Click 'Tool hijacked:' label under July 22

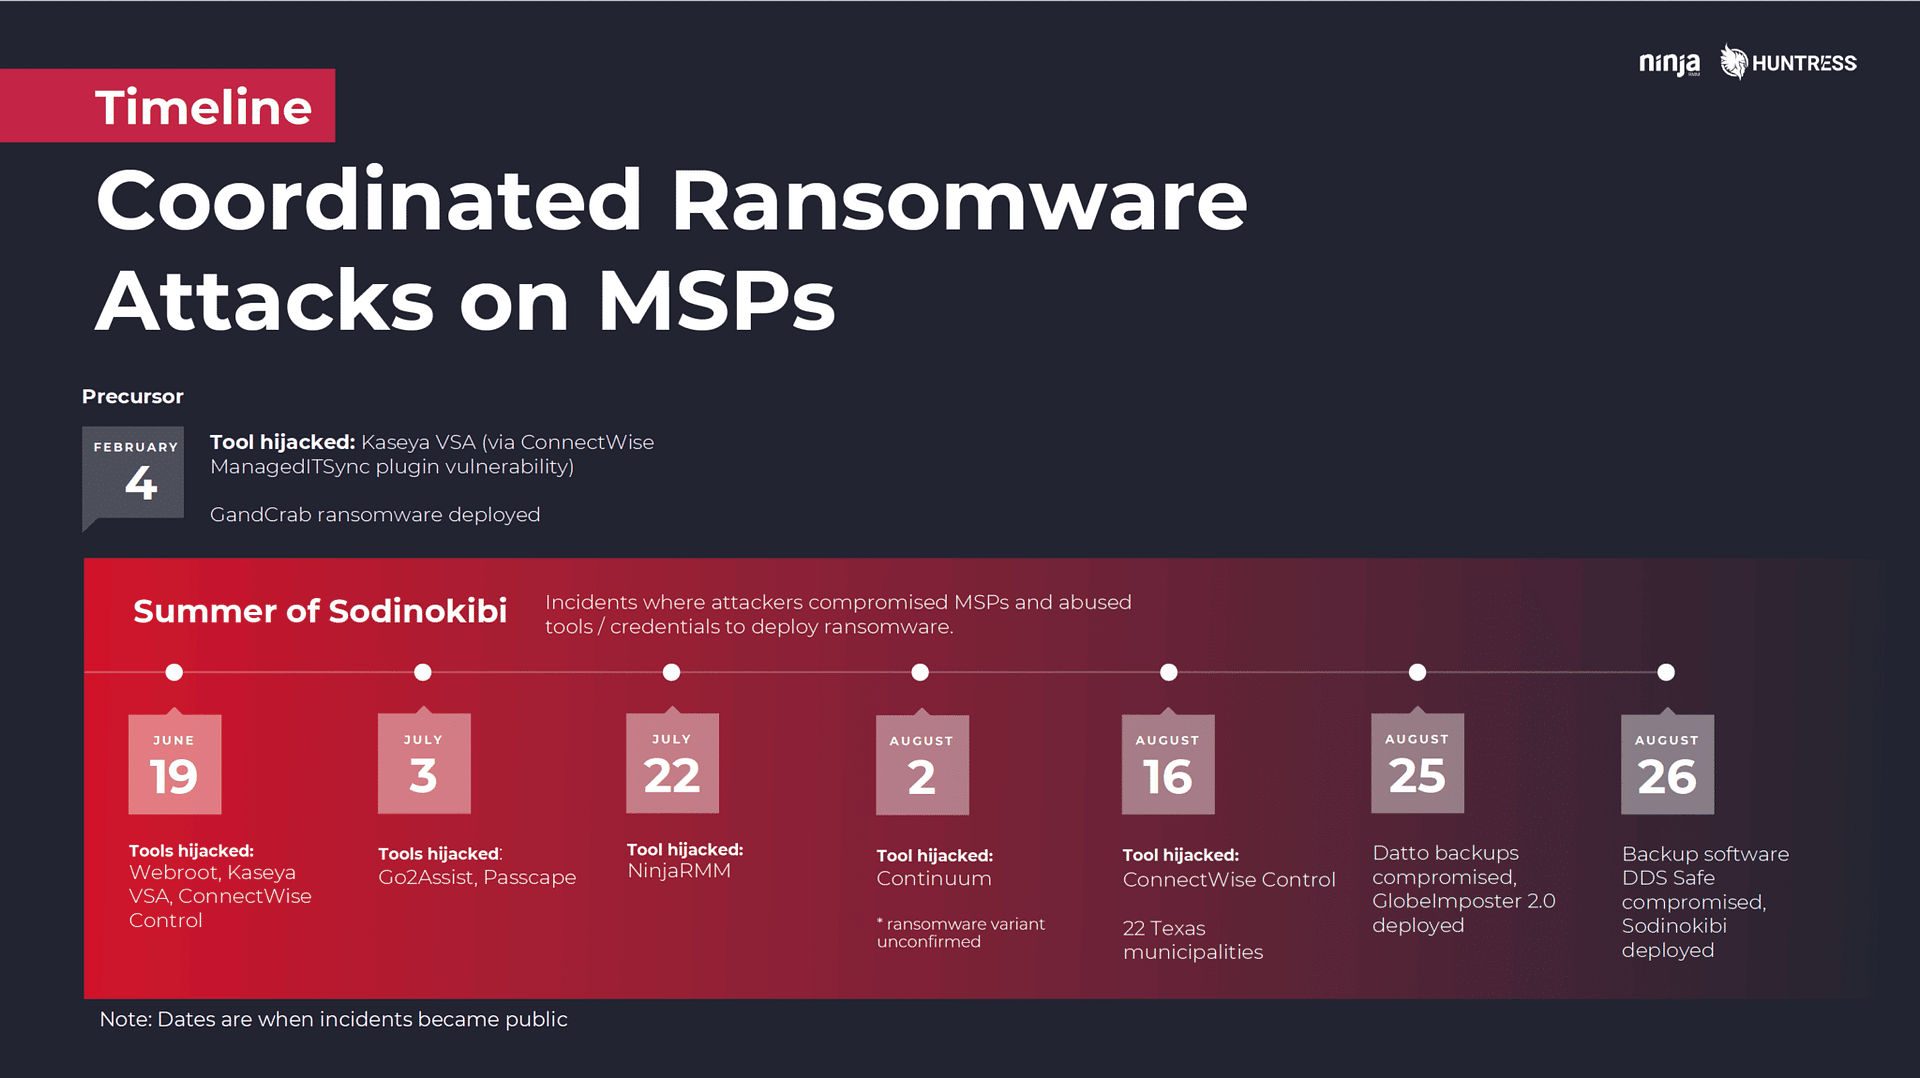pyautogui.click(x=685, y=849)
